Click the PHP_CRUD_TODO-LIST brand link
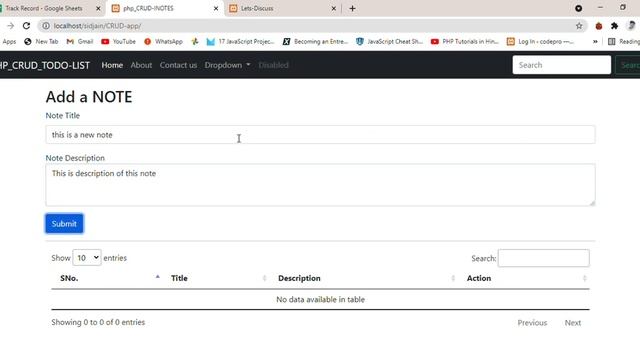The height and width of the screenshot is (360, 640). 44,65
